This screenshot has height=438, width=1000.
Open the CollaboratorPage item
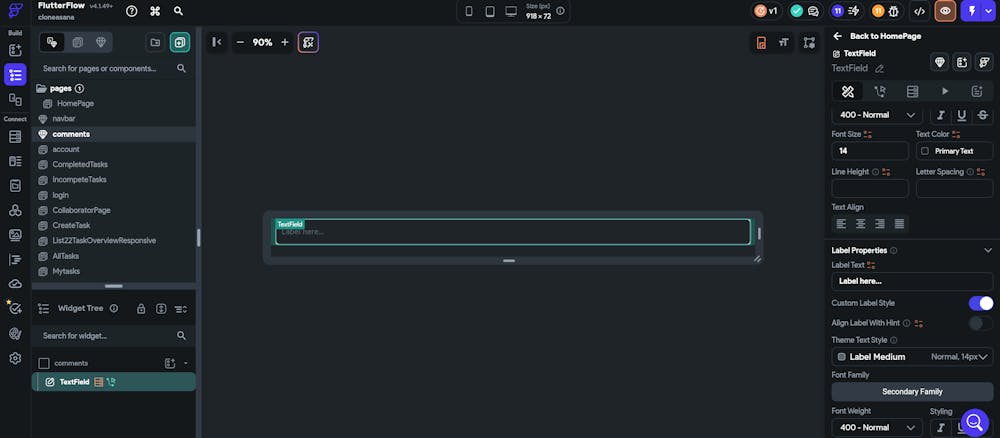click(x=82, y=210)
